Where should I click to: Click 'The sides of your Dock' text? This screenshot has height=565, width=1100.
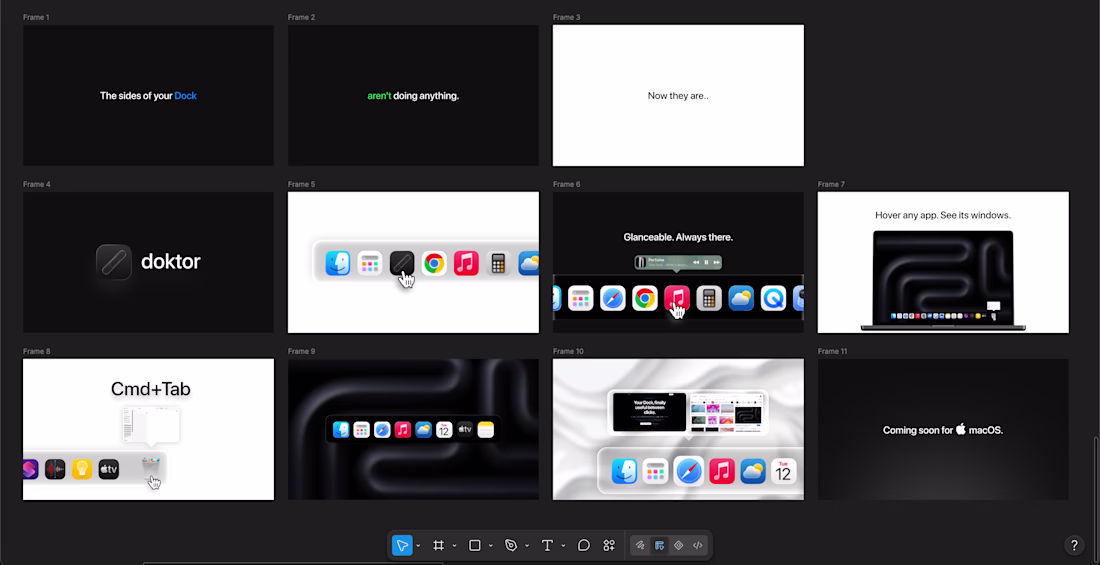point(148,95)
